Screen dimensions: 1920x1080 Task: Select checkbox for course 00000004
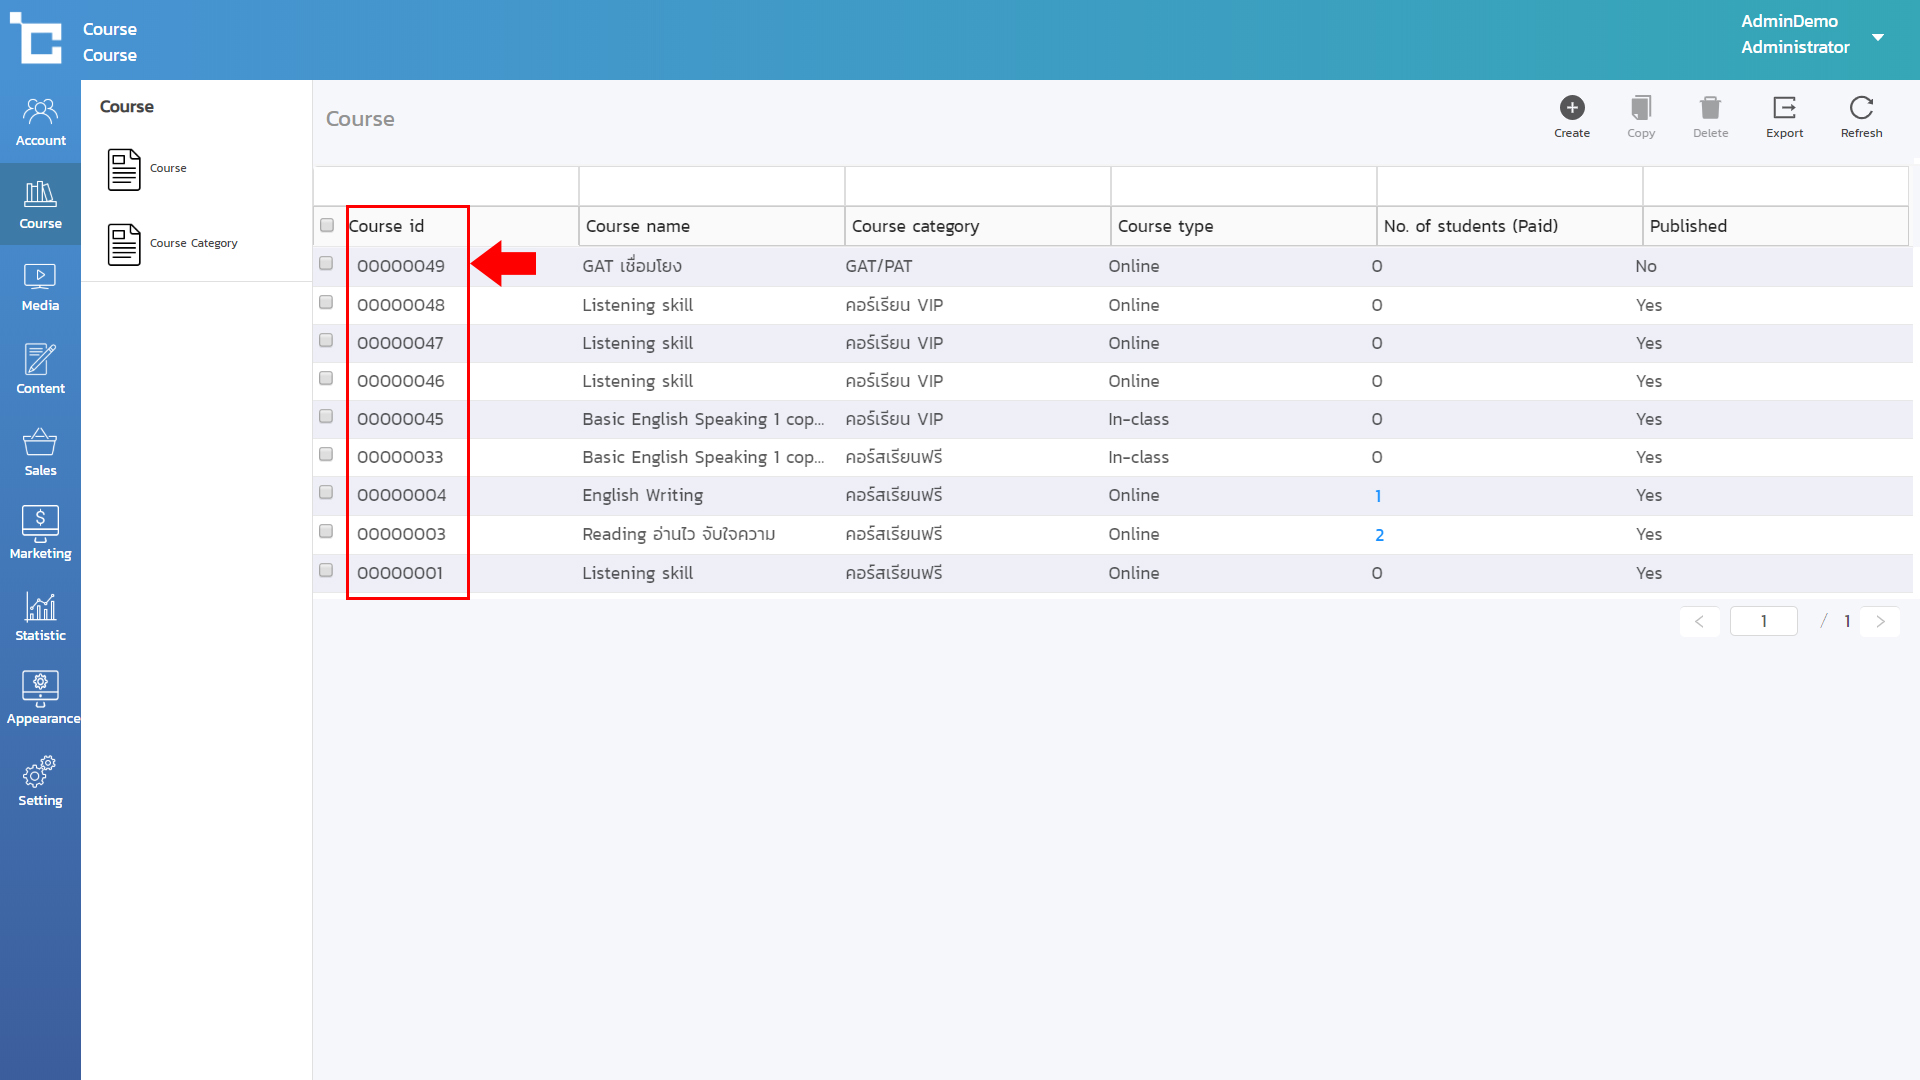click(326, 493)
